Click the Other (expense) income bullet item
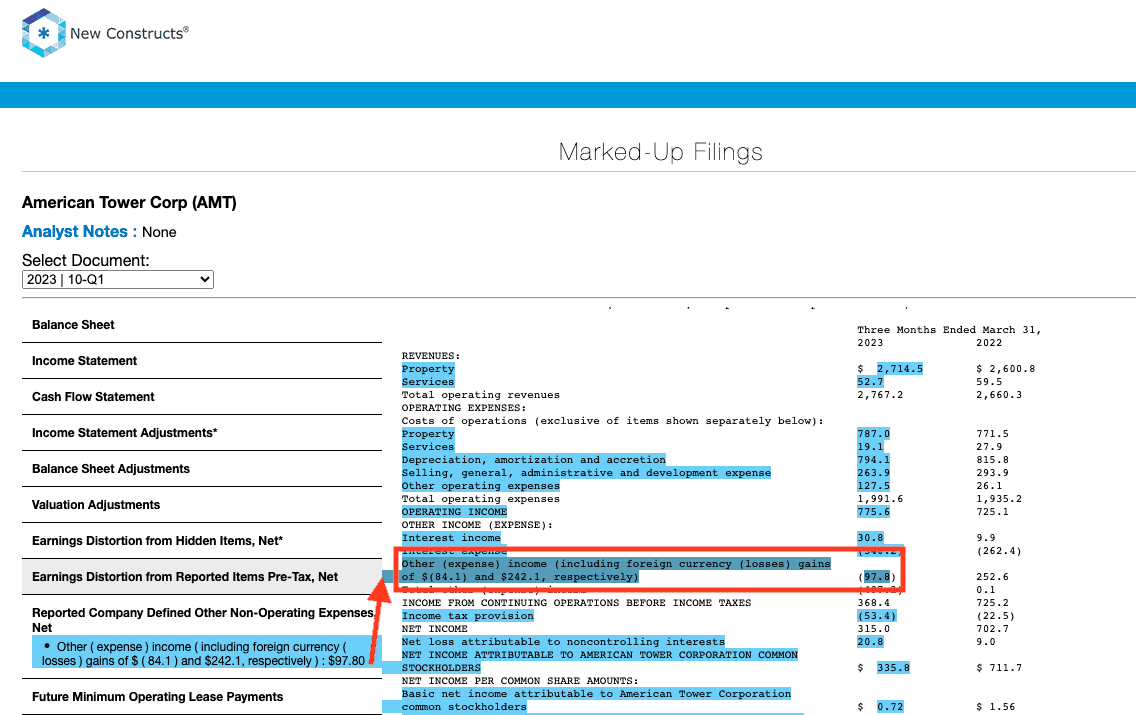This screenshot has width=1136, height=715. [203, 653]
